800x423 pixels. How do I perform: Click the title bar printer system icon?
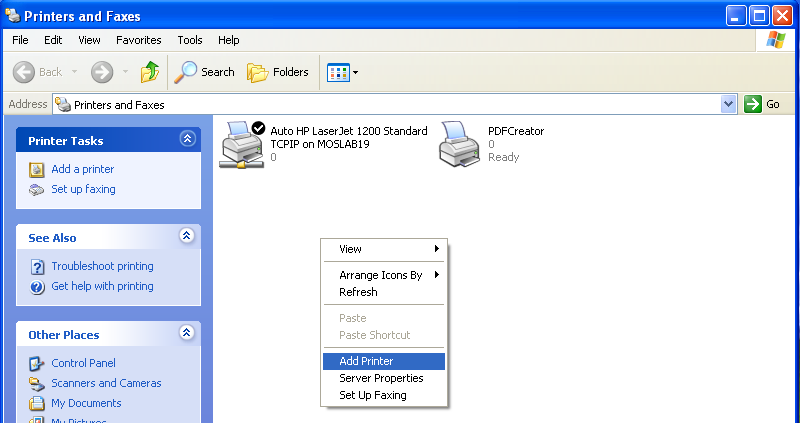[13, 15]
